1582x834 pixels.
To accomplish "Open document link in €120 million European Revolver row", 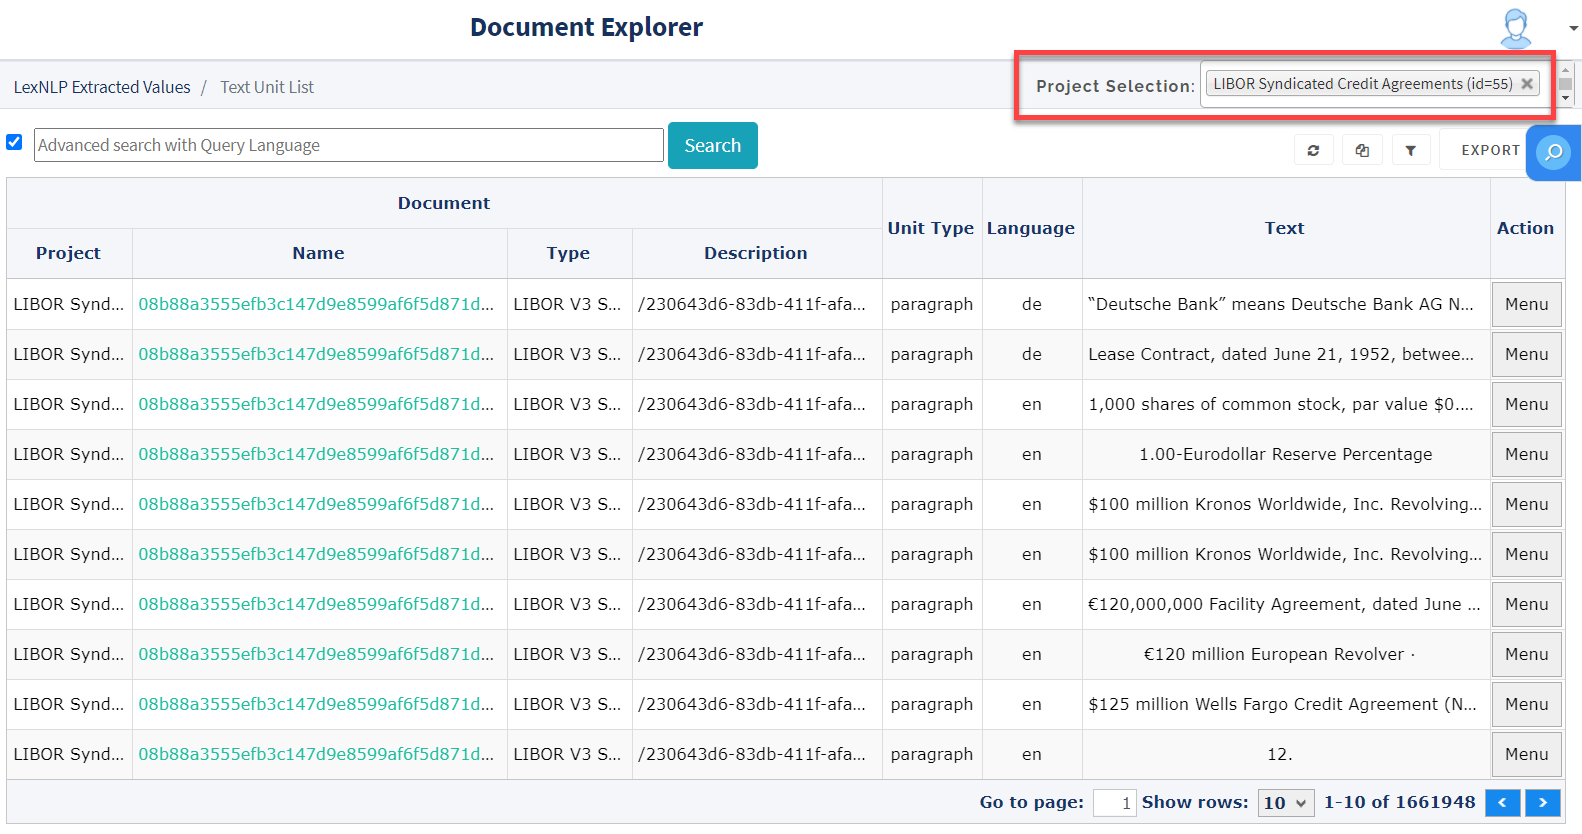I will (316, 654).
